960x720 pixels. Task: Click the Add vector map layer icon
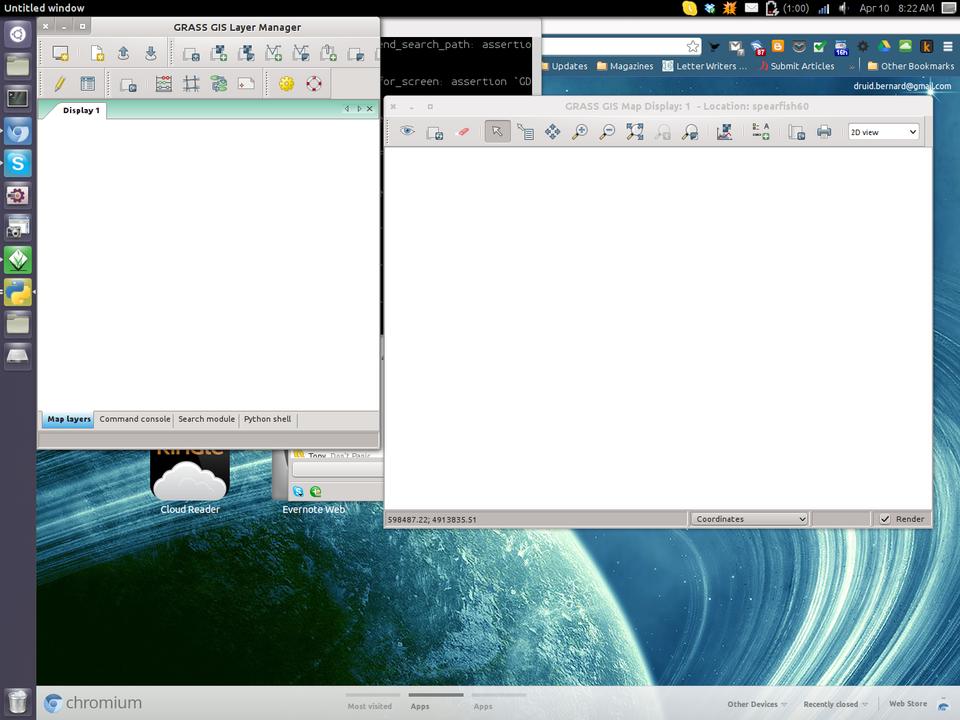pos(273,54)
